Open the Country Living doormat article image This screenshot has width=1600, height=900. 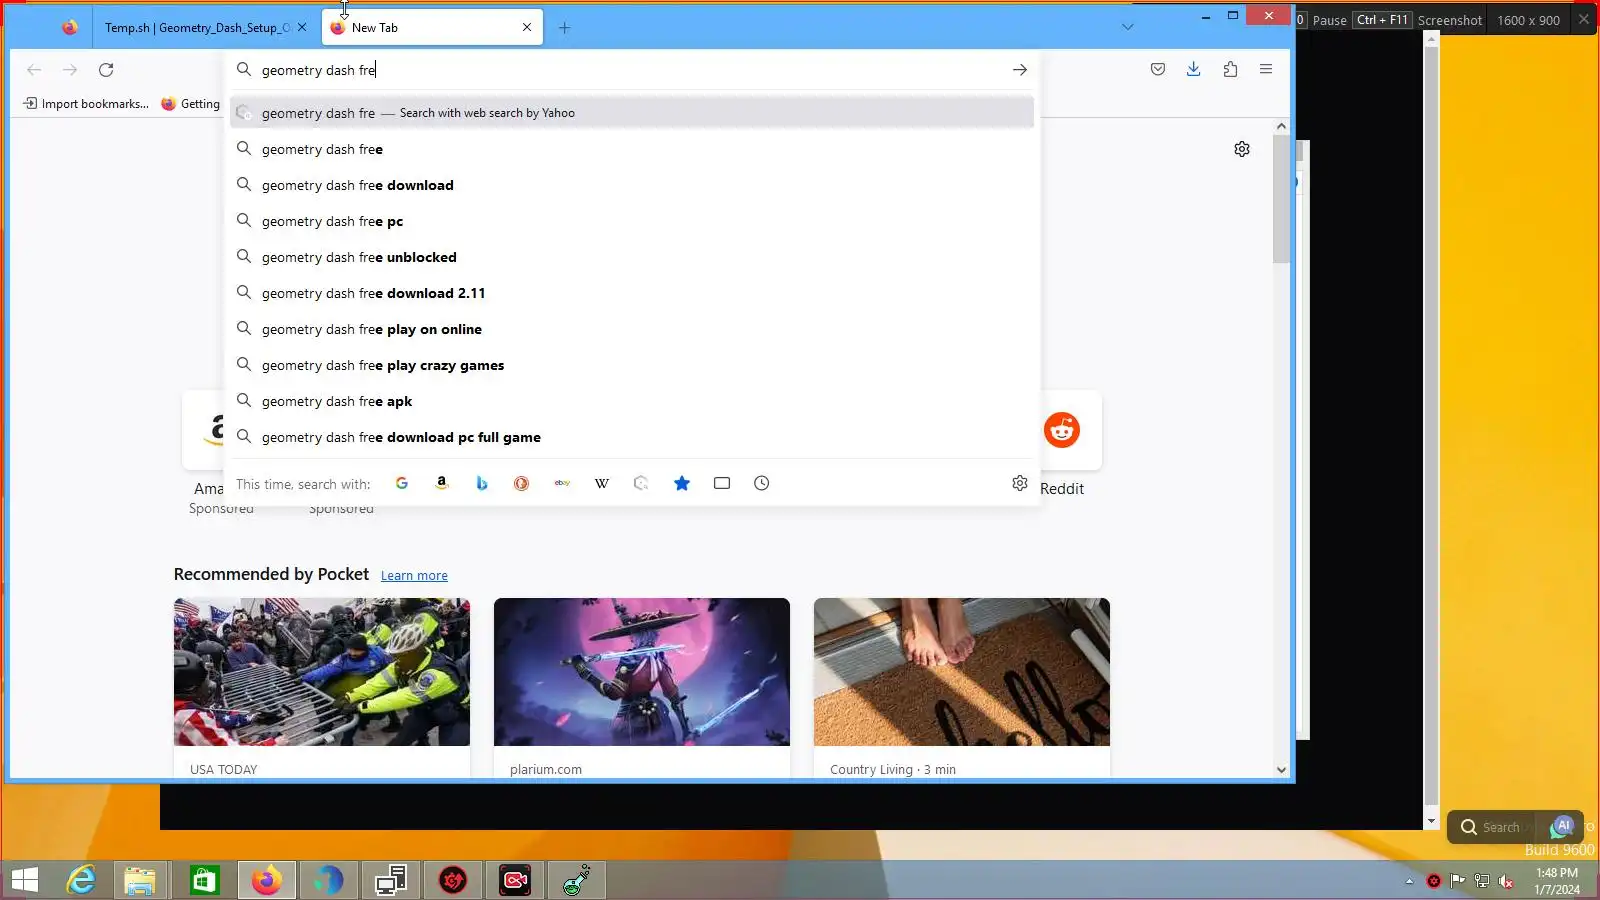pyautogui.click(x=962, y=672)
